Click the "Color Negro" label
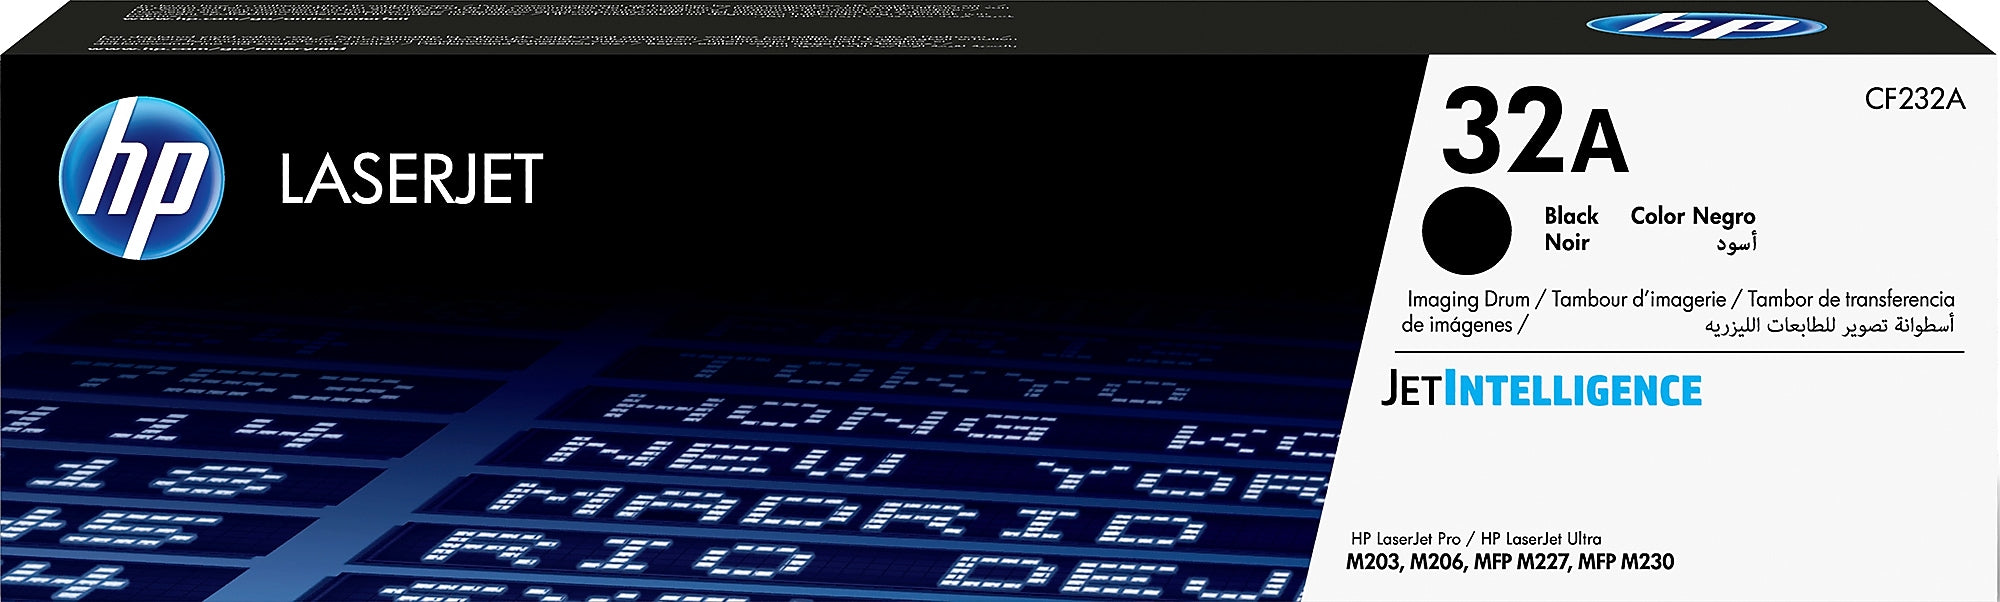The width and height of the screenshot is (2000, 602). (1693, 217)
